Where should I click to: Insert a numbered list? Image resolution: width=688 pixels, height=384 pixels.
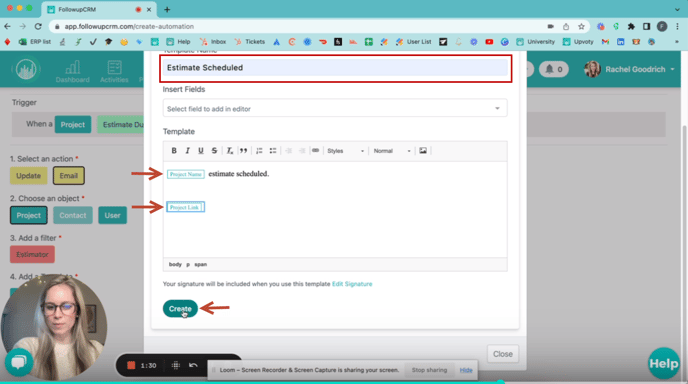pyautogui.click(x=259, y=151)
